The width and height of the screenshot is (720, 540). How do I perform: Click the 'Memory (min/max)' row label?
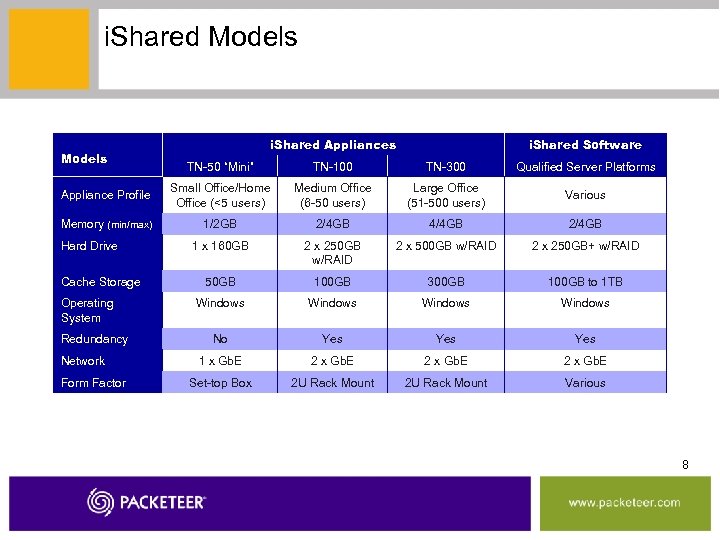[x=107, y=224]
